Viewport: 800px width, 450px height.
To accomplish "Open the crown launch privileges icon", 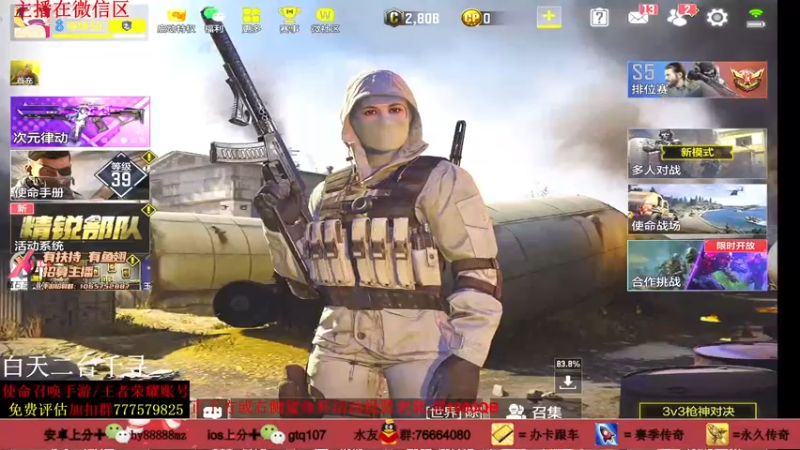I will (176, 20).
